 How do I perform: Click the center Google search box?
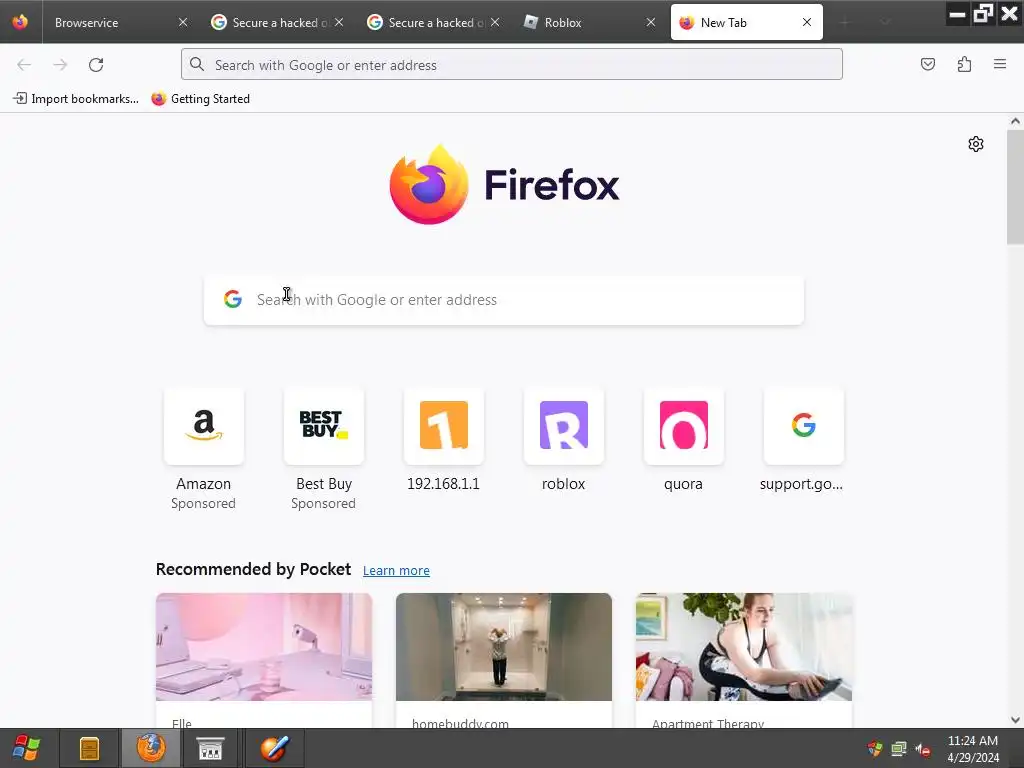[x=504, y=300]
